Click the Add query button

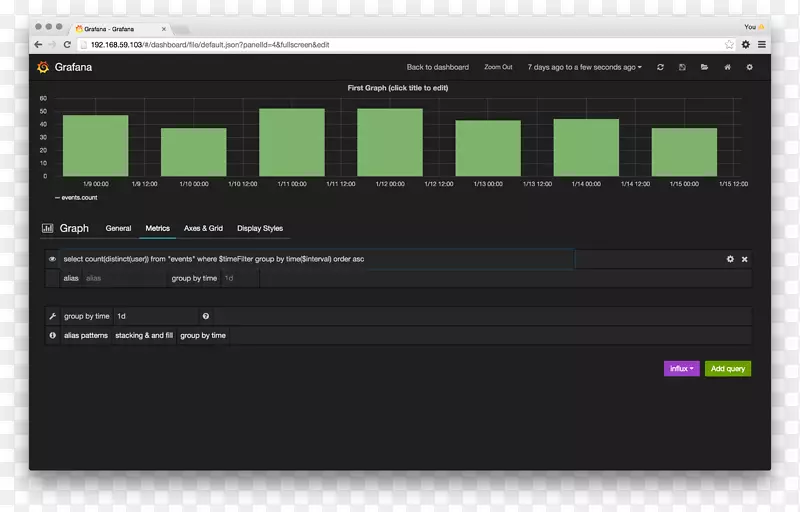[x=727, y=369]
